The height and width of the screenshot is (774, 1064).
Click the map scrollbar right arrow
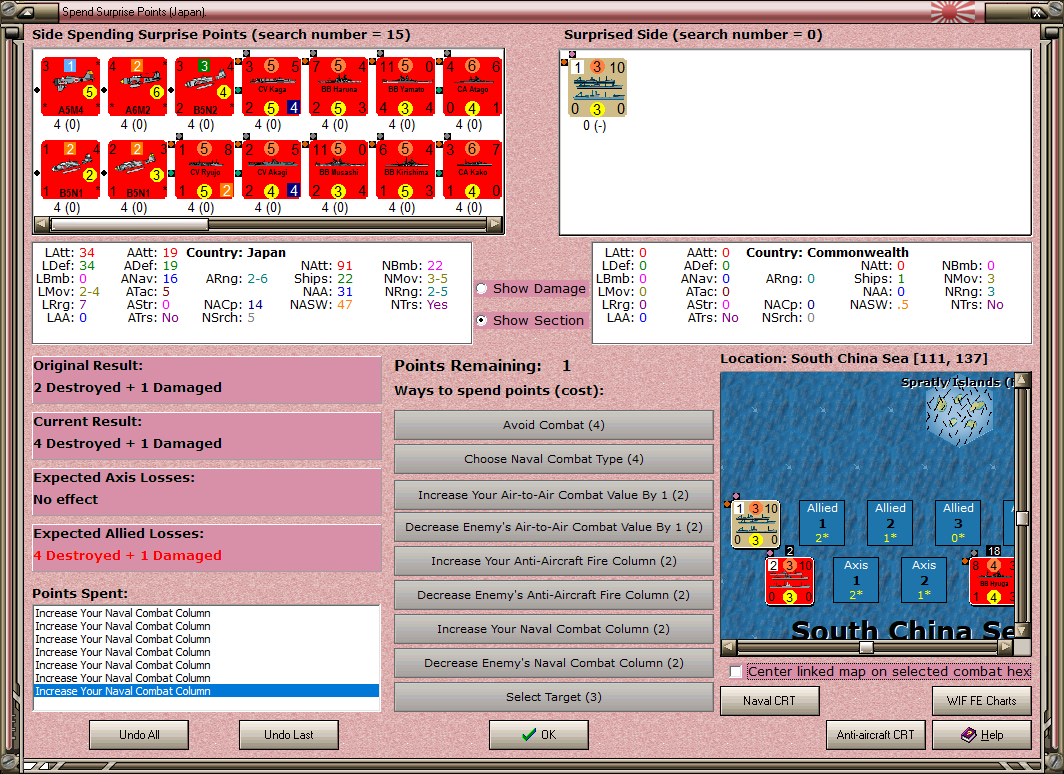pos(1006,647)
